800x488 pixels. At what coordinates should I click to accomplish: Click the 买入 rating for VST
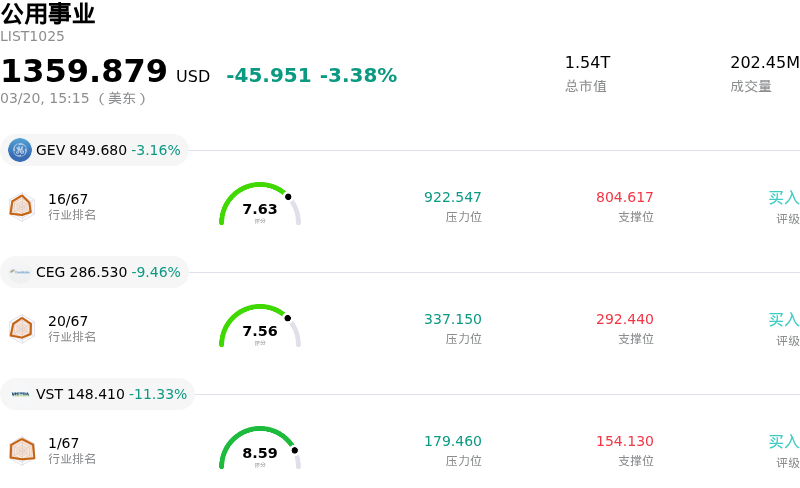(783, 442)
